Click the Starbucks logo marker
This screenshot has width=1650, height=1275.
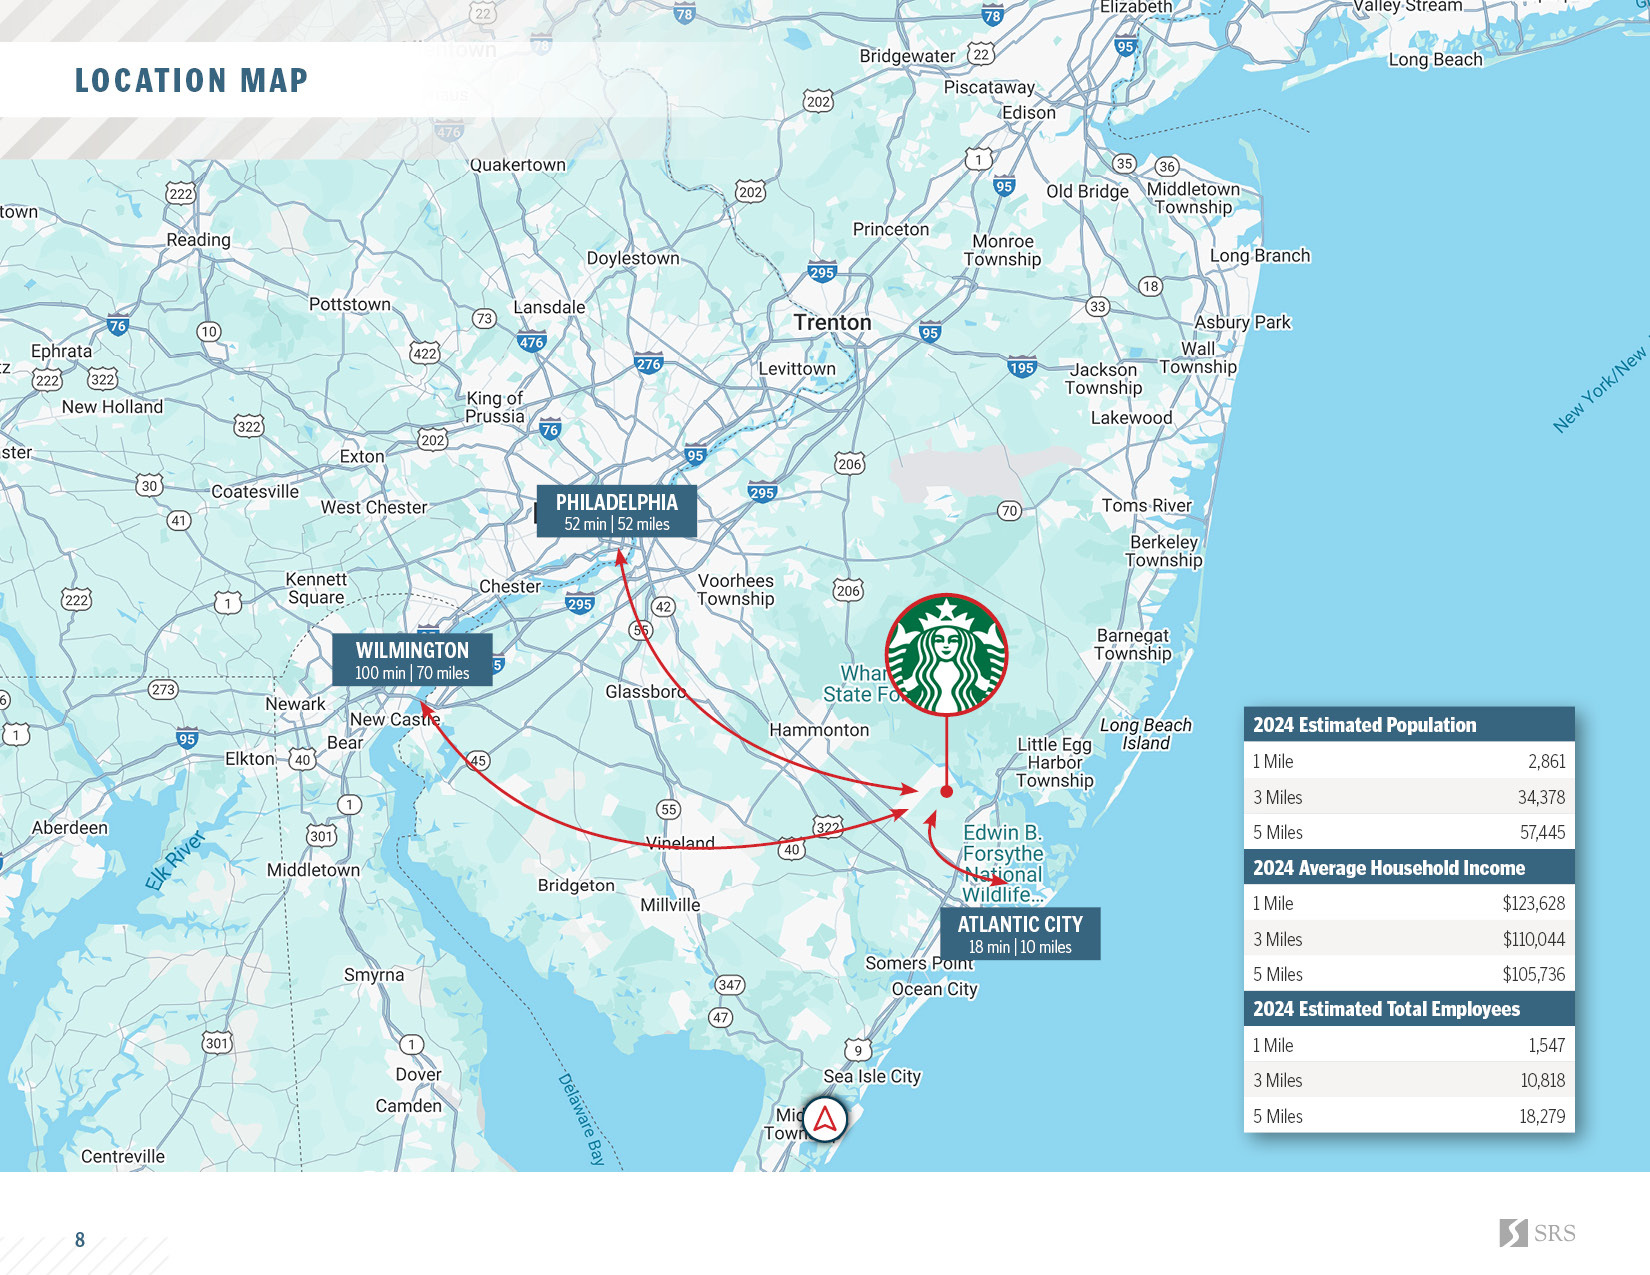(x=946, y=655)
